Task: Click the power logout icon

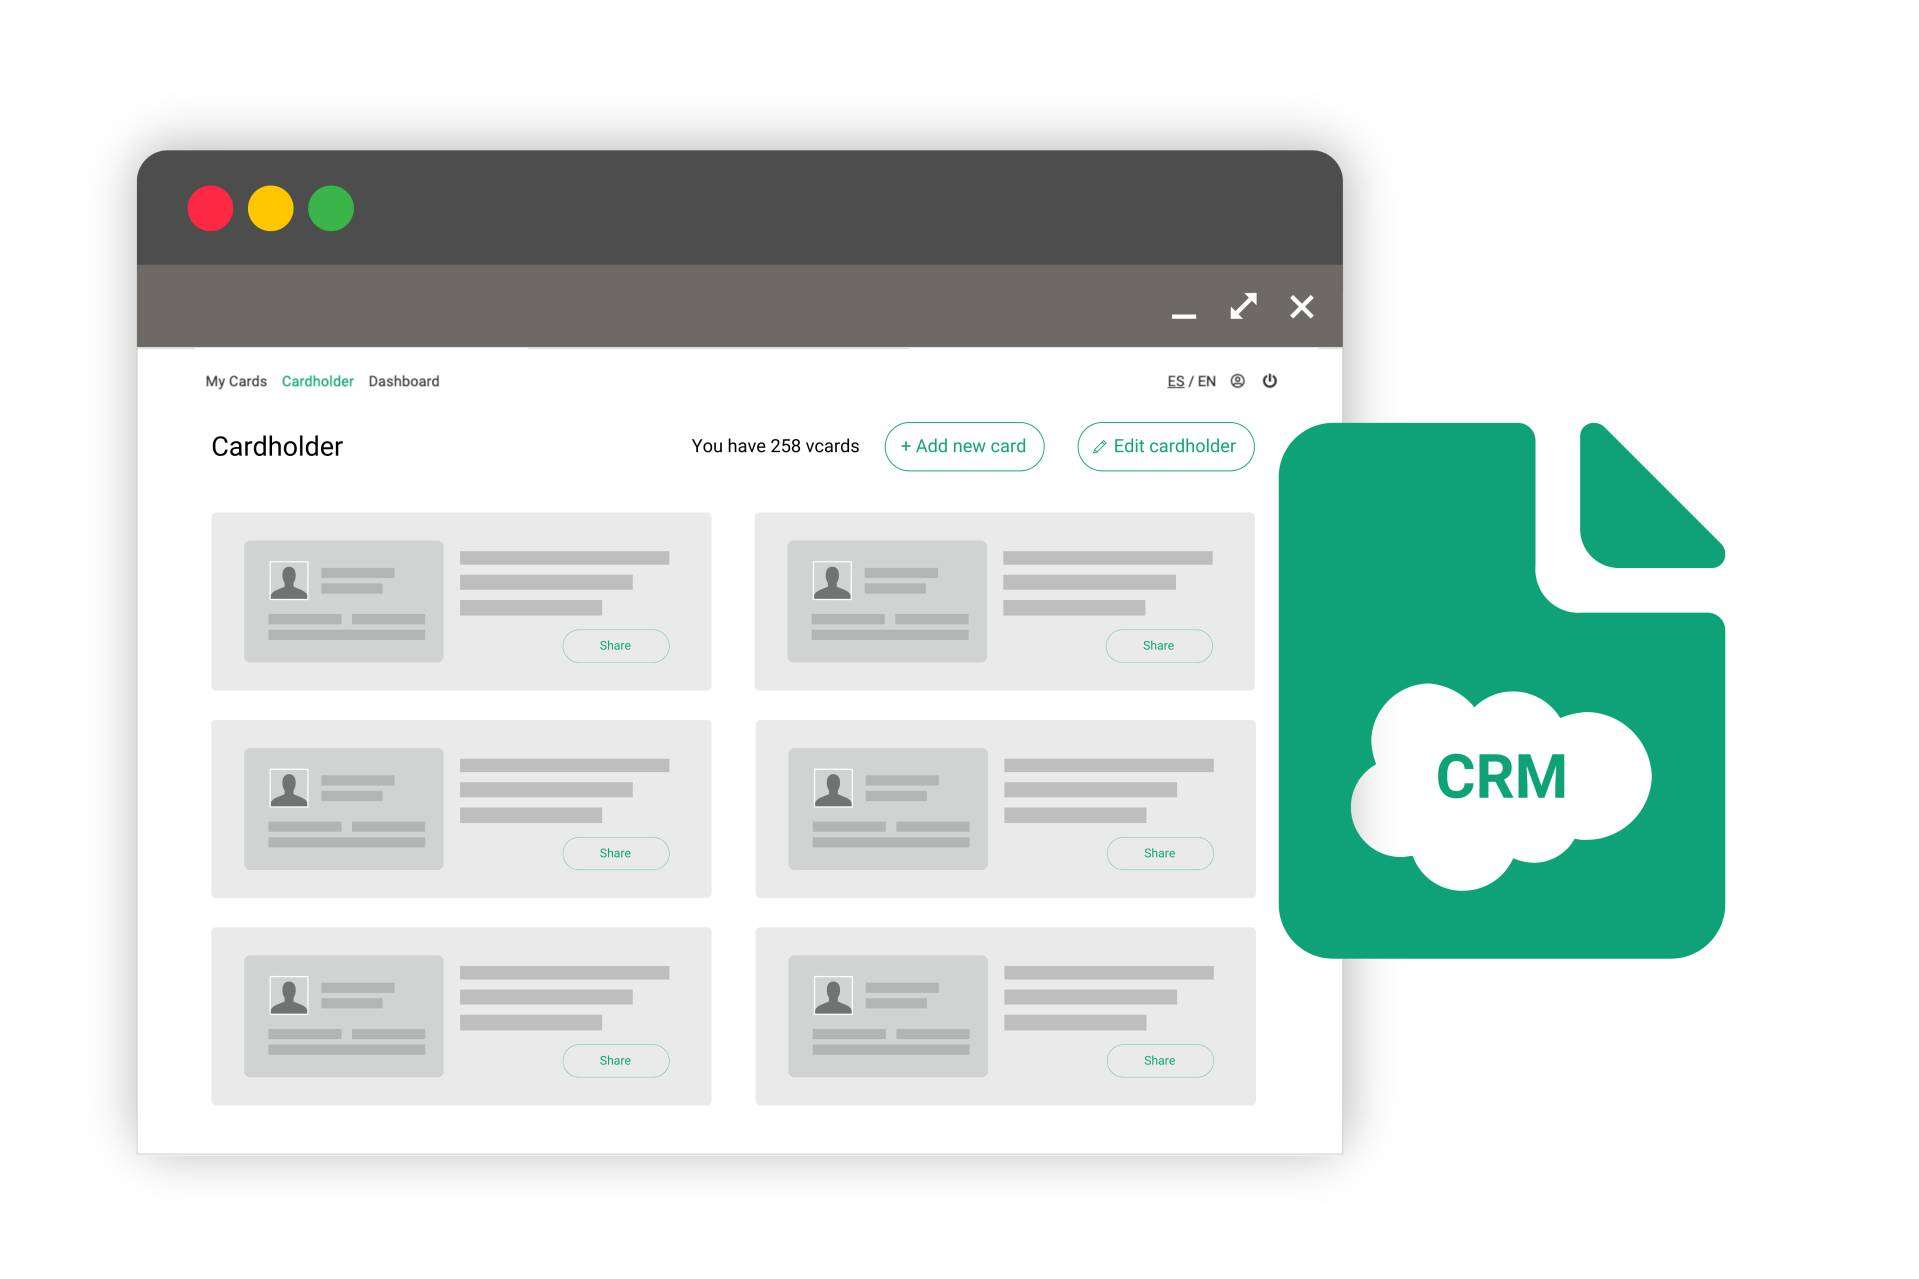Action: coord(1269,381)
